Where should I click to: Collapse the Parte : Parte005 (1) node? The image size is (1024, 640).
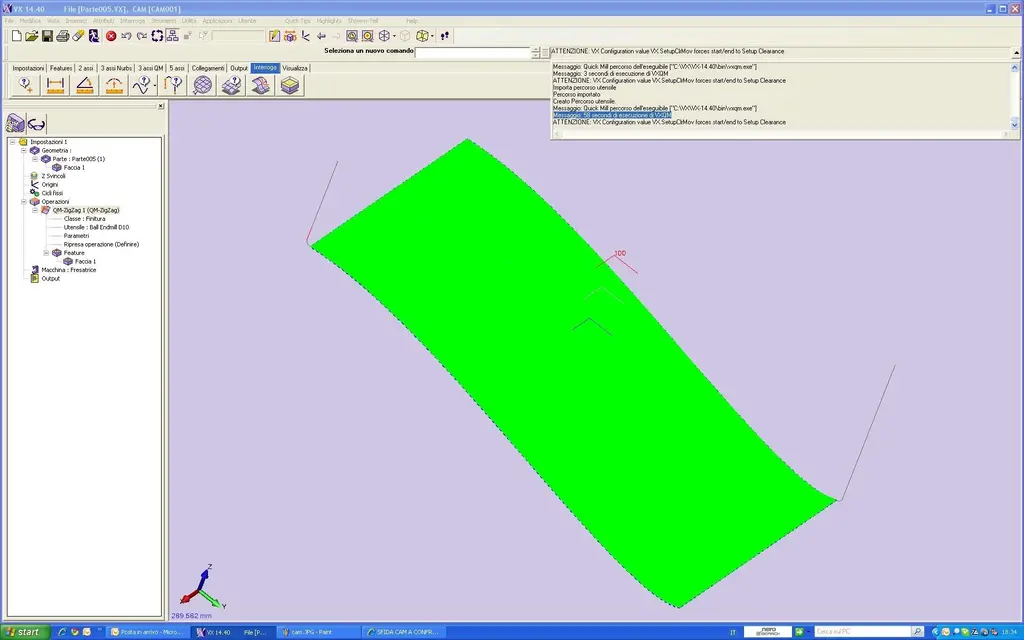(35, 159)
